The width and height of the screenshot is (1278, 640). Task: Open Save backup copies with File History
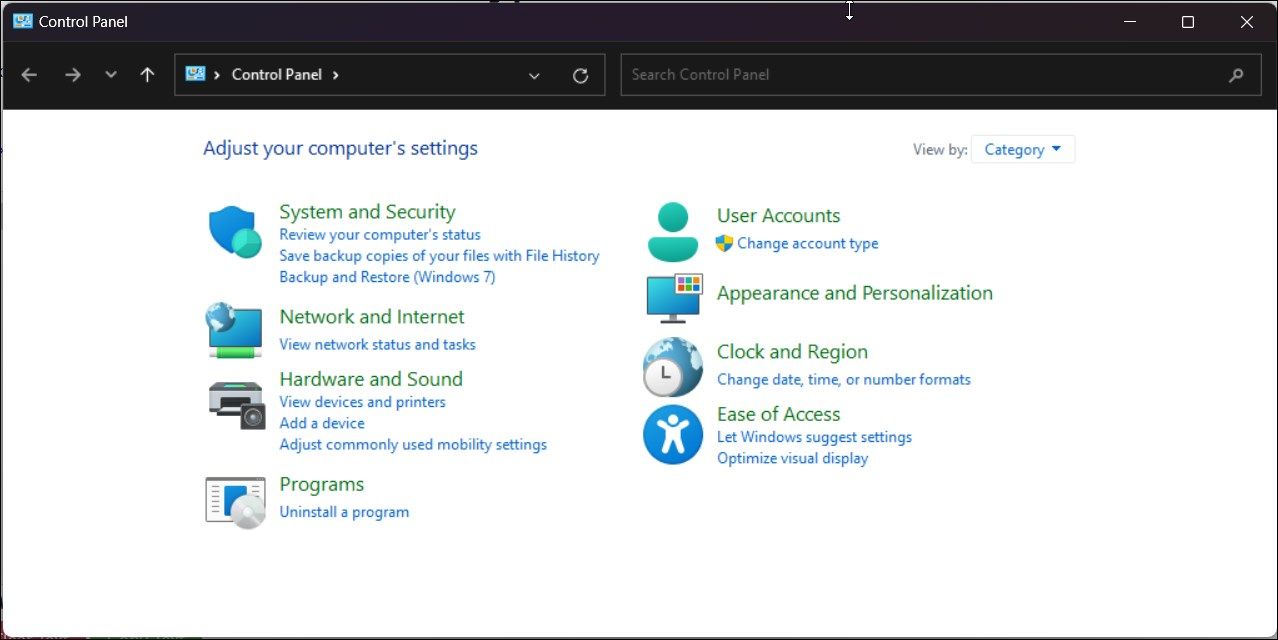pos(439,255)
